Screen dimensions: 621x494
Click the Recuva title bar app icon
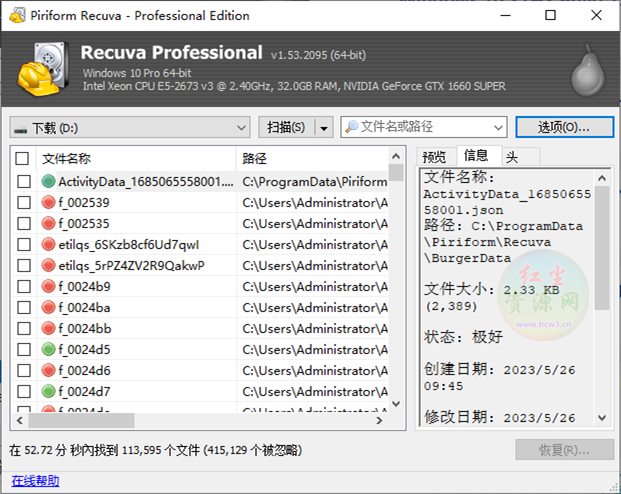point(17,15)
